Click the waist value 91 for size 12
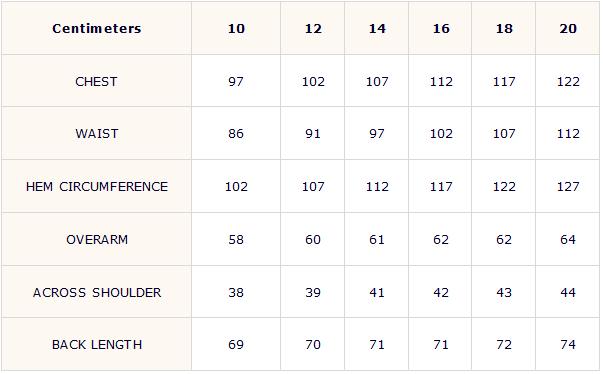 (313, 134)
